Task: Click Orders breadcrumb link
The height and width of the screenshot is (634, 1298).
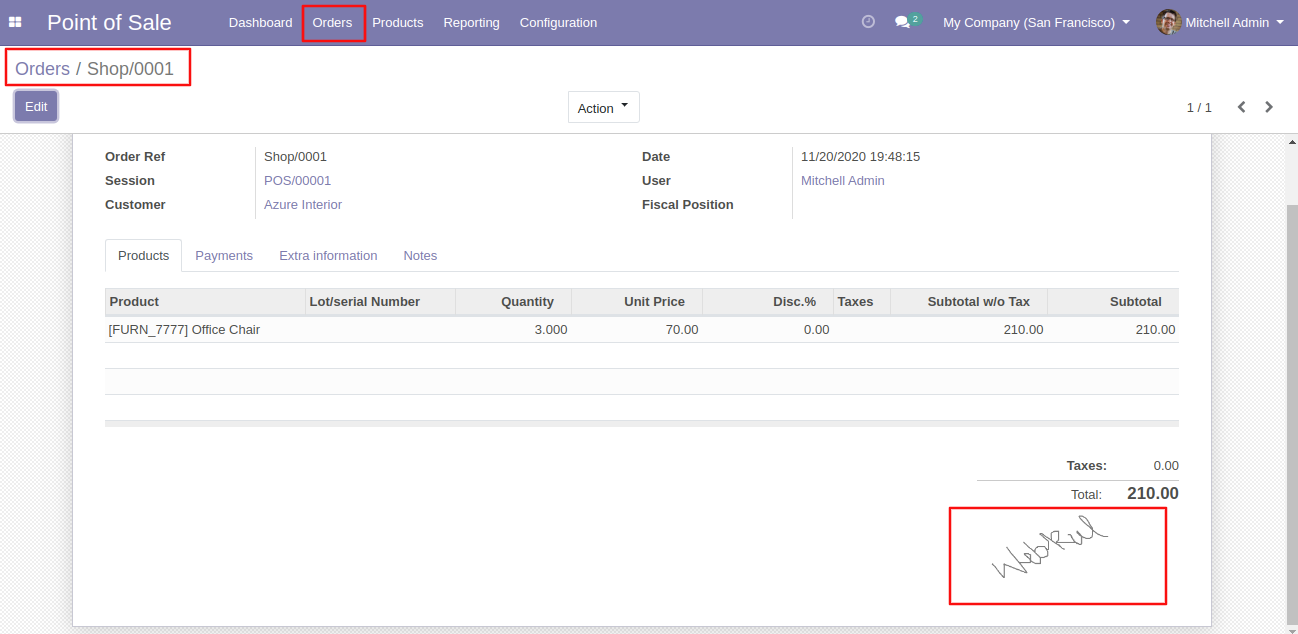Action: [42, 69]
